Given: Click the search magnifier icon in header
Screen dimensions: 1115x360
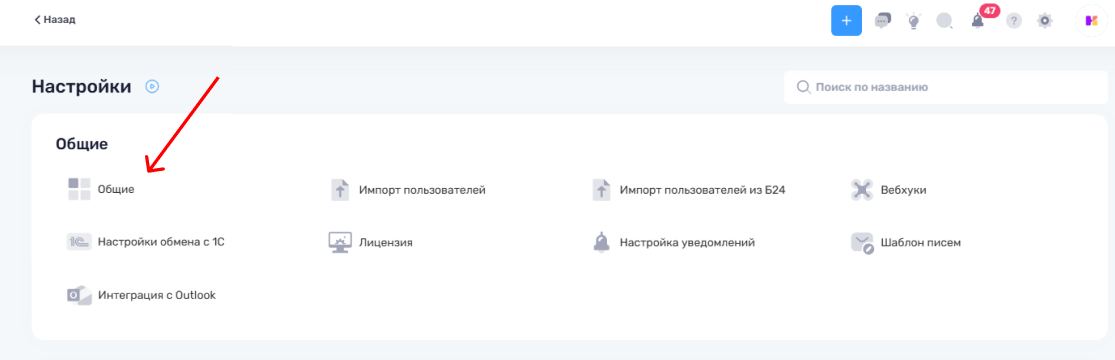Looking at the screenshot, I should click(x=944, y=21).
